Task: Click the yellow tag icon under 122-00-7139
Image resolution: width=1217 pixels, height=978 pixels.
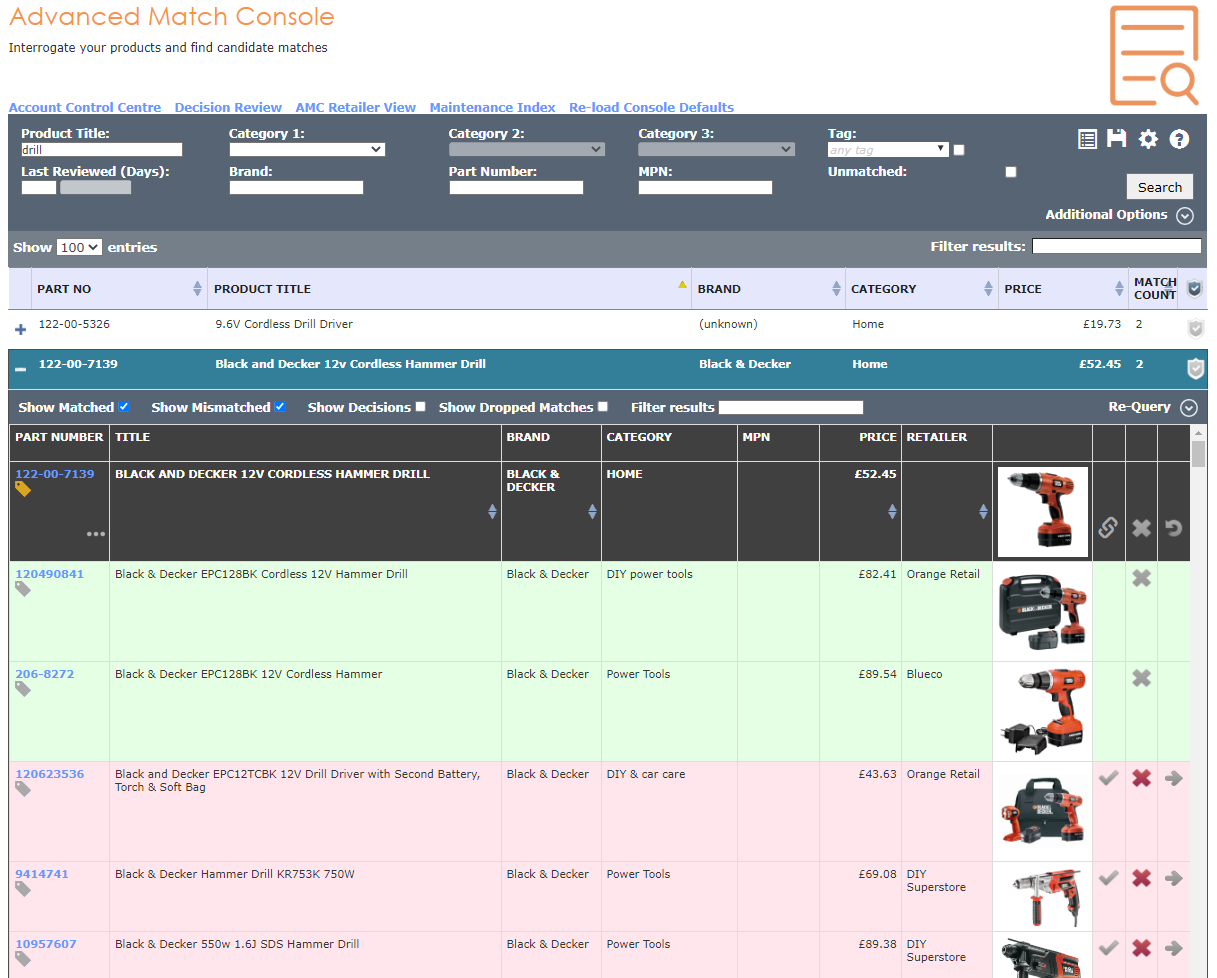Action: (x=22, y=489)
